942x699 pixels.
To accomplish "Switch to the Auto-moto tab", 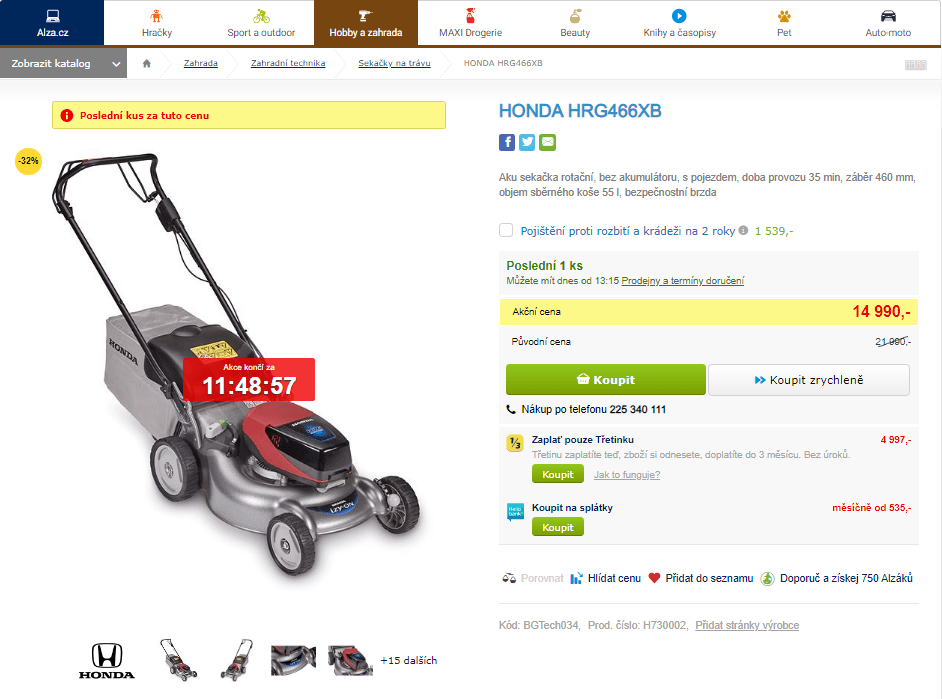I will tap(888, 23).
